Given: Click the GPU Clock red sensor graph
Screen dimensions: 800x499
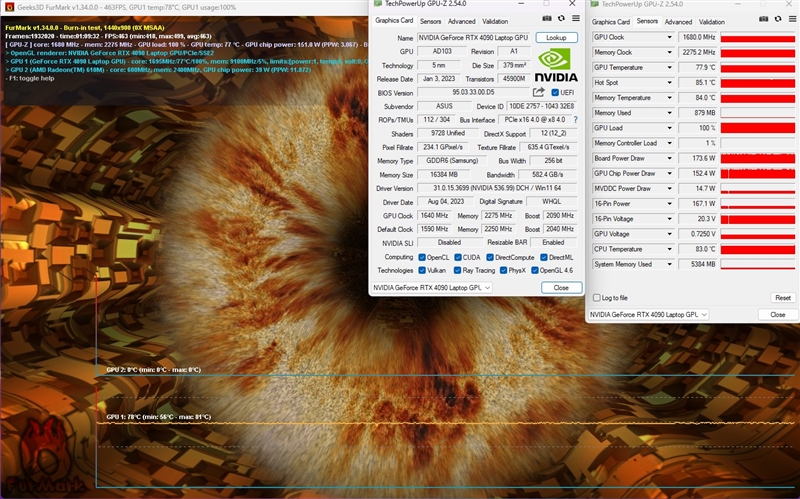Looking at the screenshot, I should coord(758,37).
